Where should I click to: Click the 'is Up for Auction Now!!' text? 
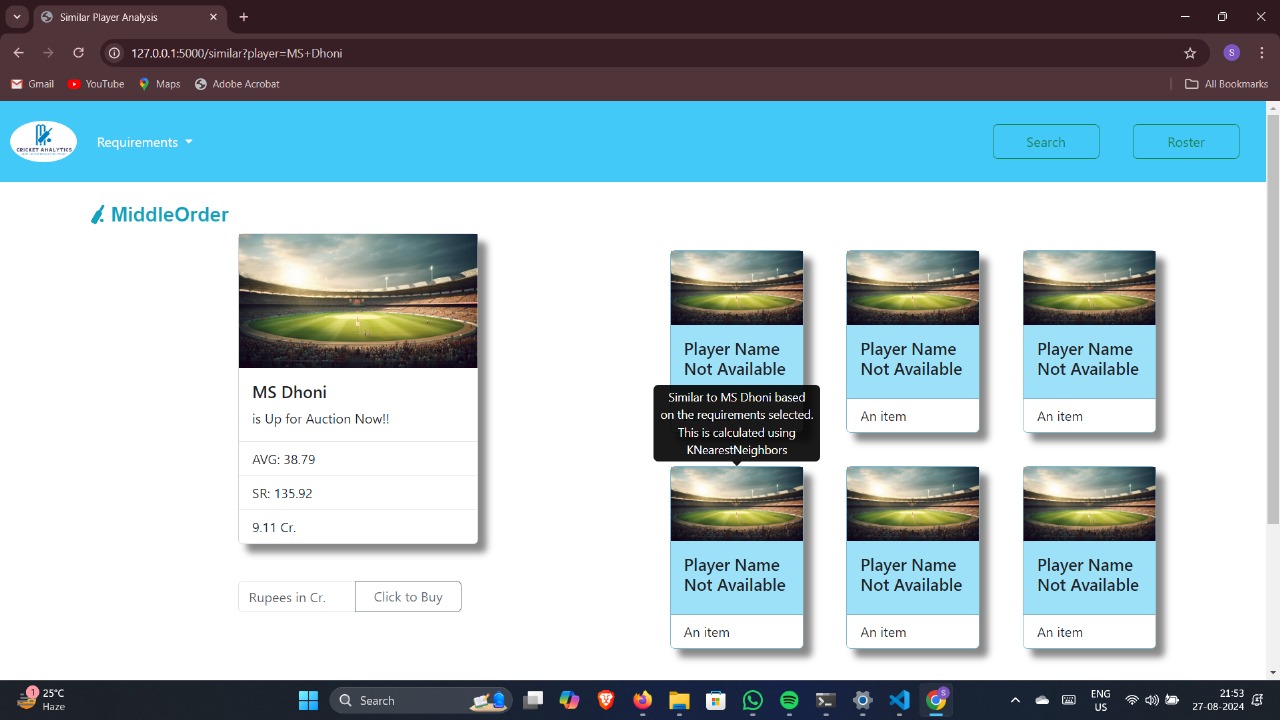320,419
